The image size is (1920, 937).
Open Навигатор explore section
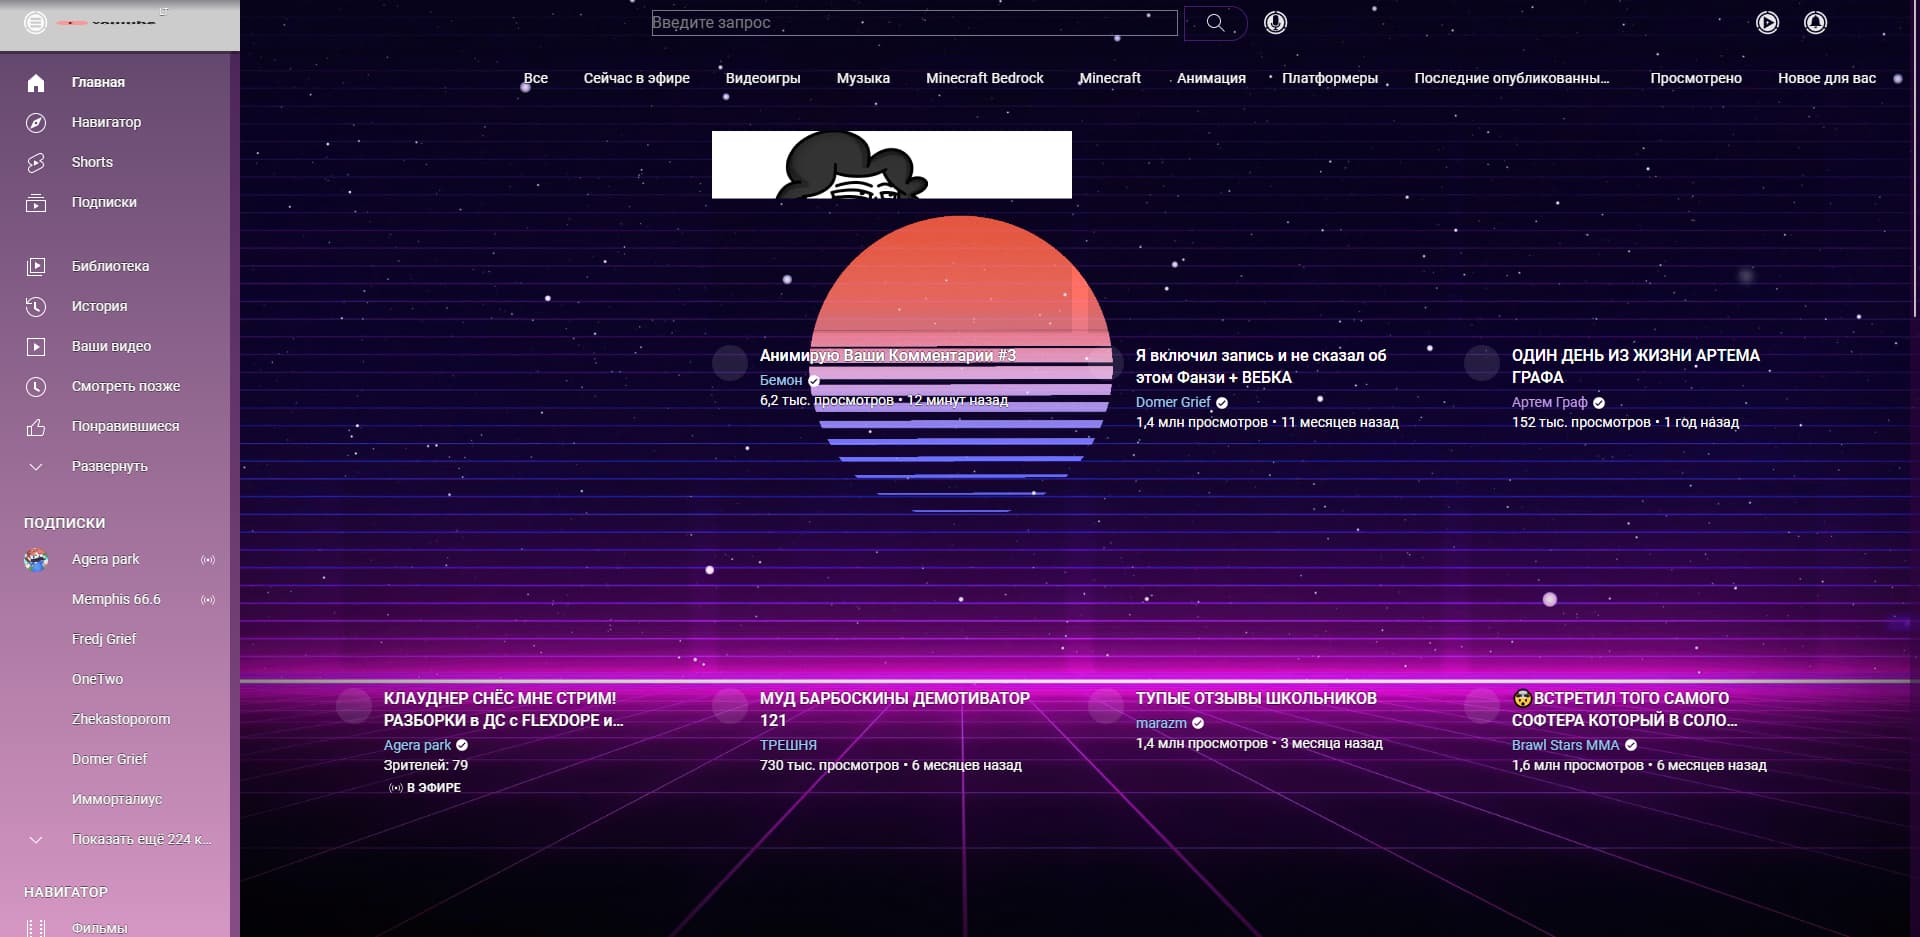105,122
